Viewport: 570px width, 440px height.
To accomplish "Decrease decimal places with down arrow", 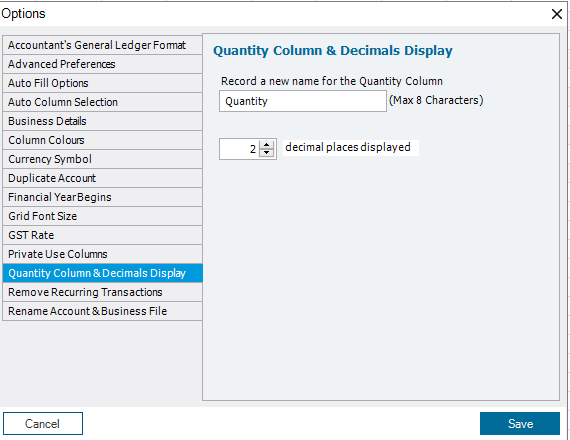I will tap(266, 153).
